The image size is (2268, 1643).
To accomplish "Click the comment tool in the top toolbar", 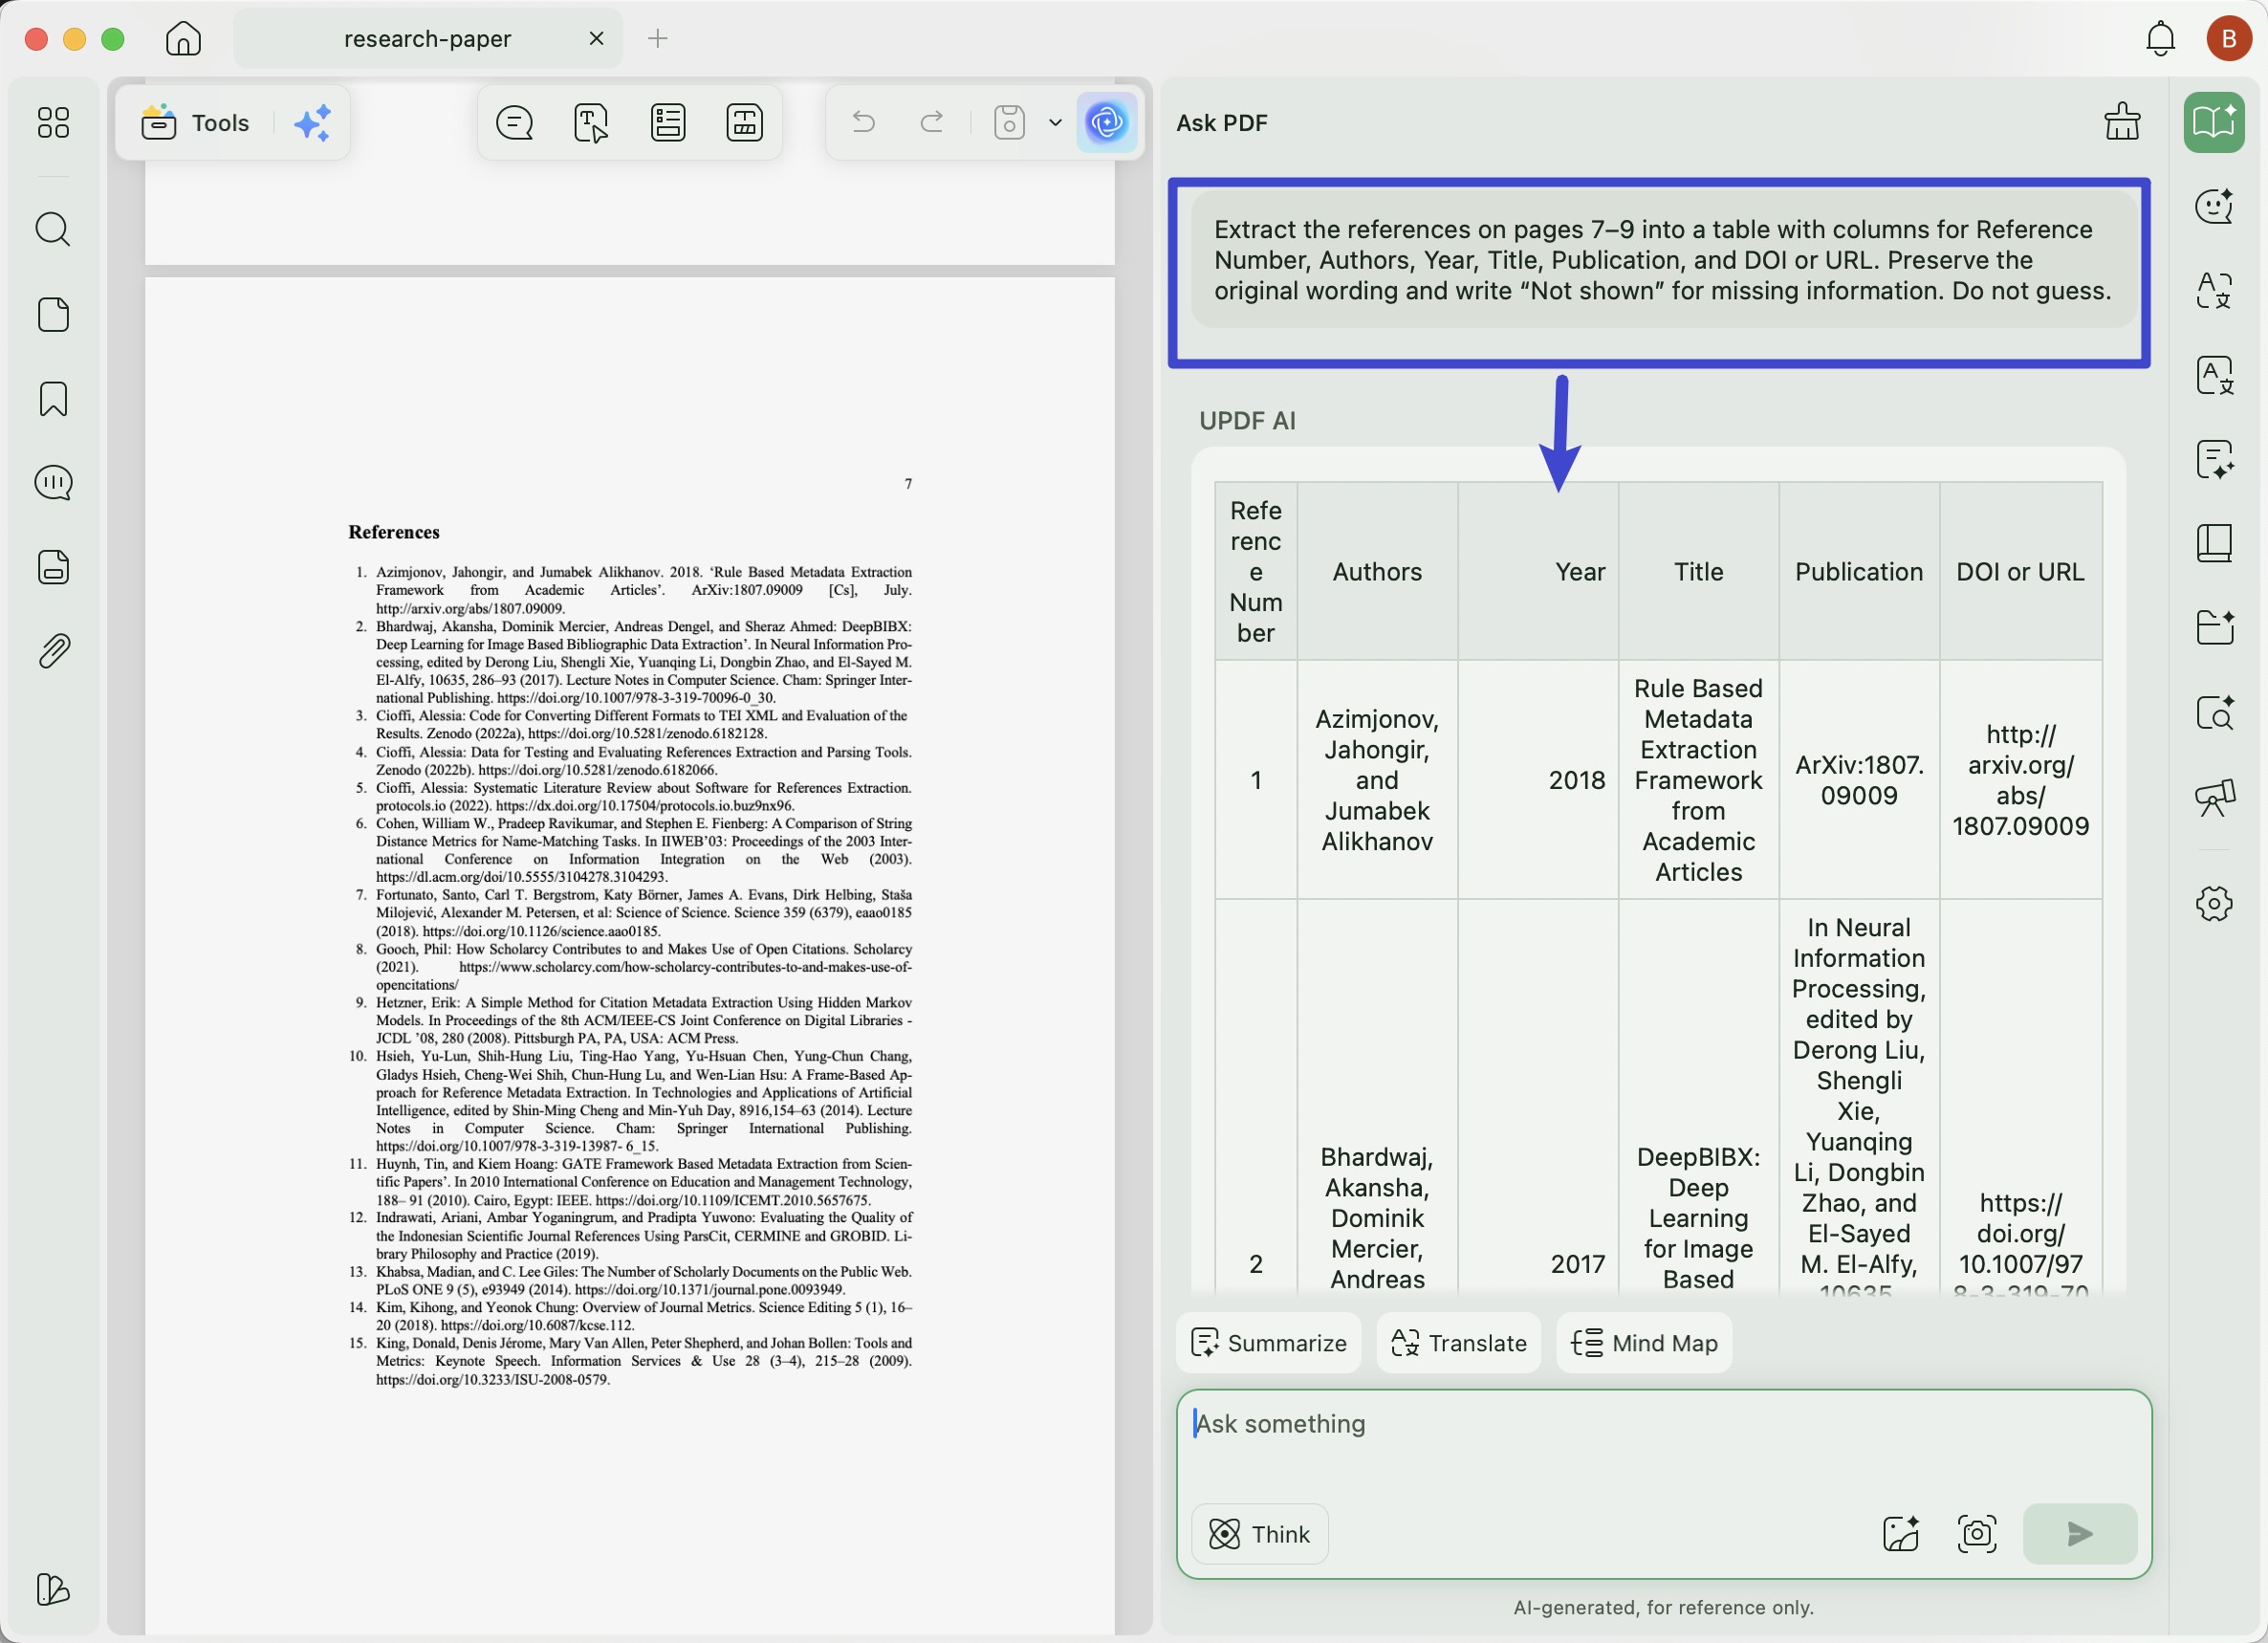I will 515,123.
